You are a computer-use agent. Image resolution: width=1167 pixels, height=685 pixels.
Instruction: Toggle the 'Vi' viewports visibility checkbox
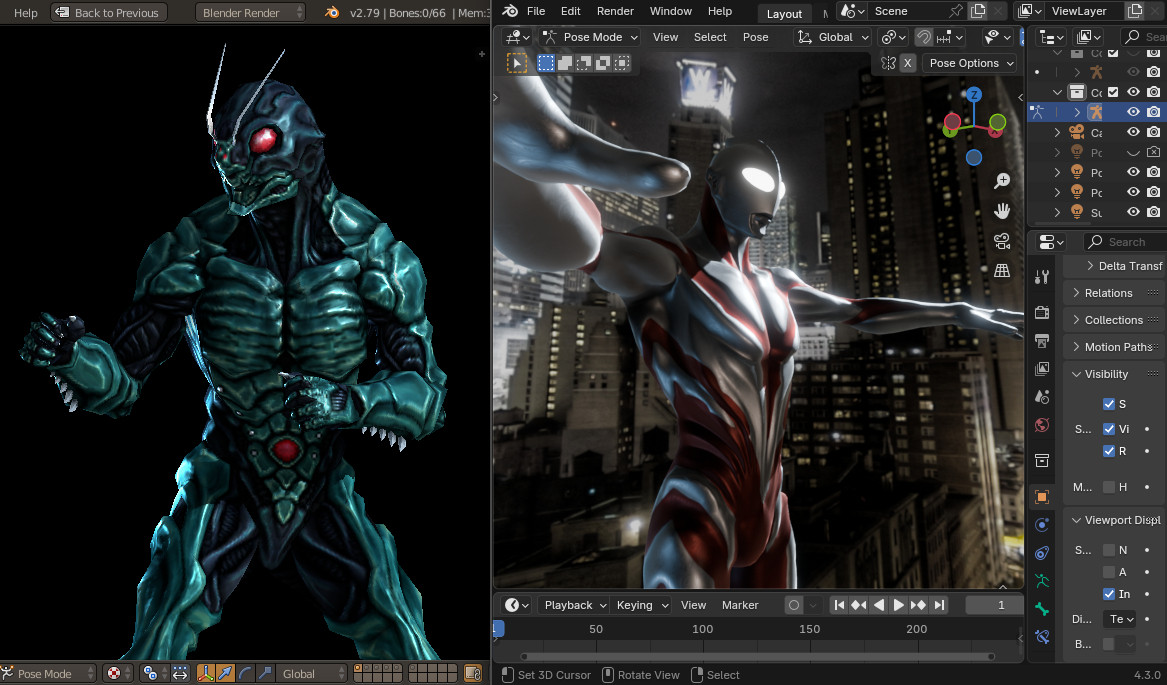(x=1109, y=429)
